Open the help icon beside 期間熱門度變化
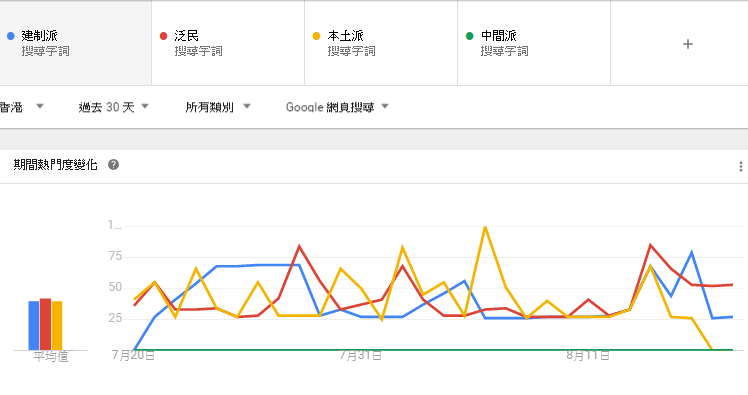 (x=113, y=165)
